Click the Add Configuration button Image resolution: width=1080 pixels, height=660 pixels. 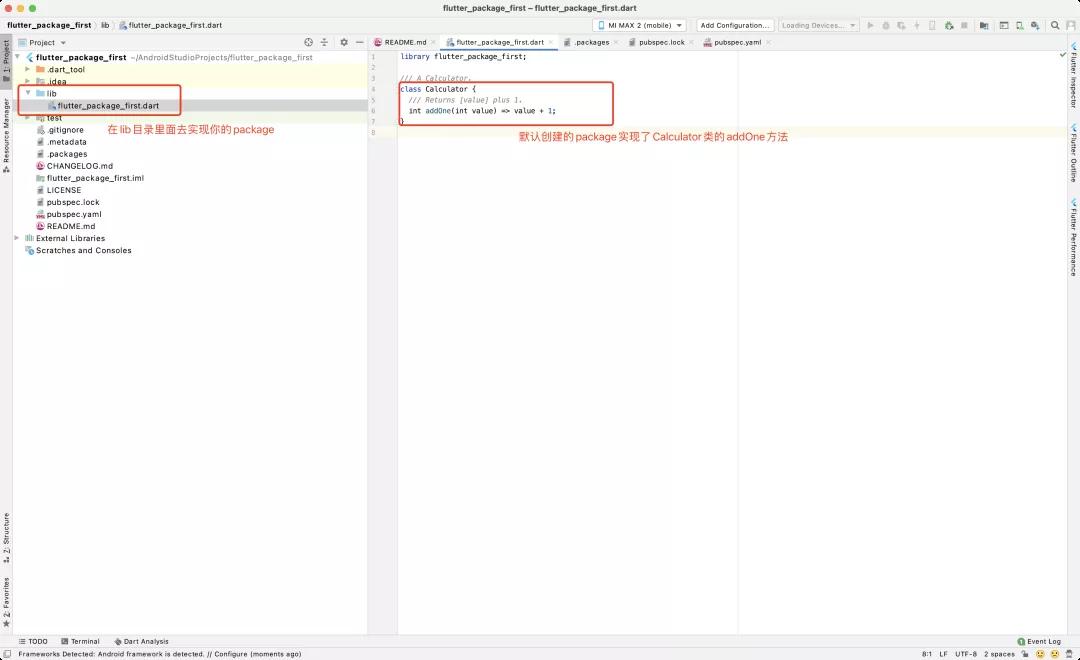click(x=734, y=25)
